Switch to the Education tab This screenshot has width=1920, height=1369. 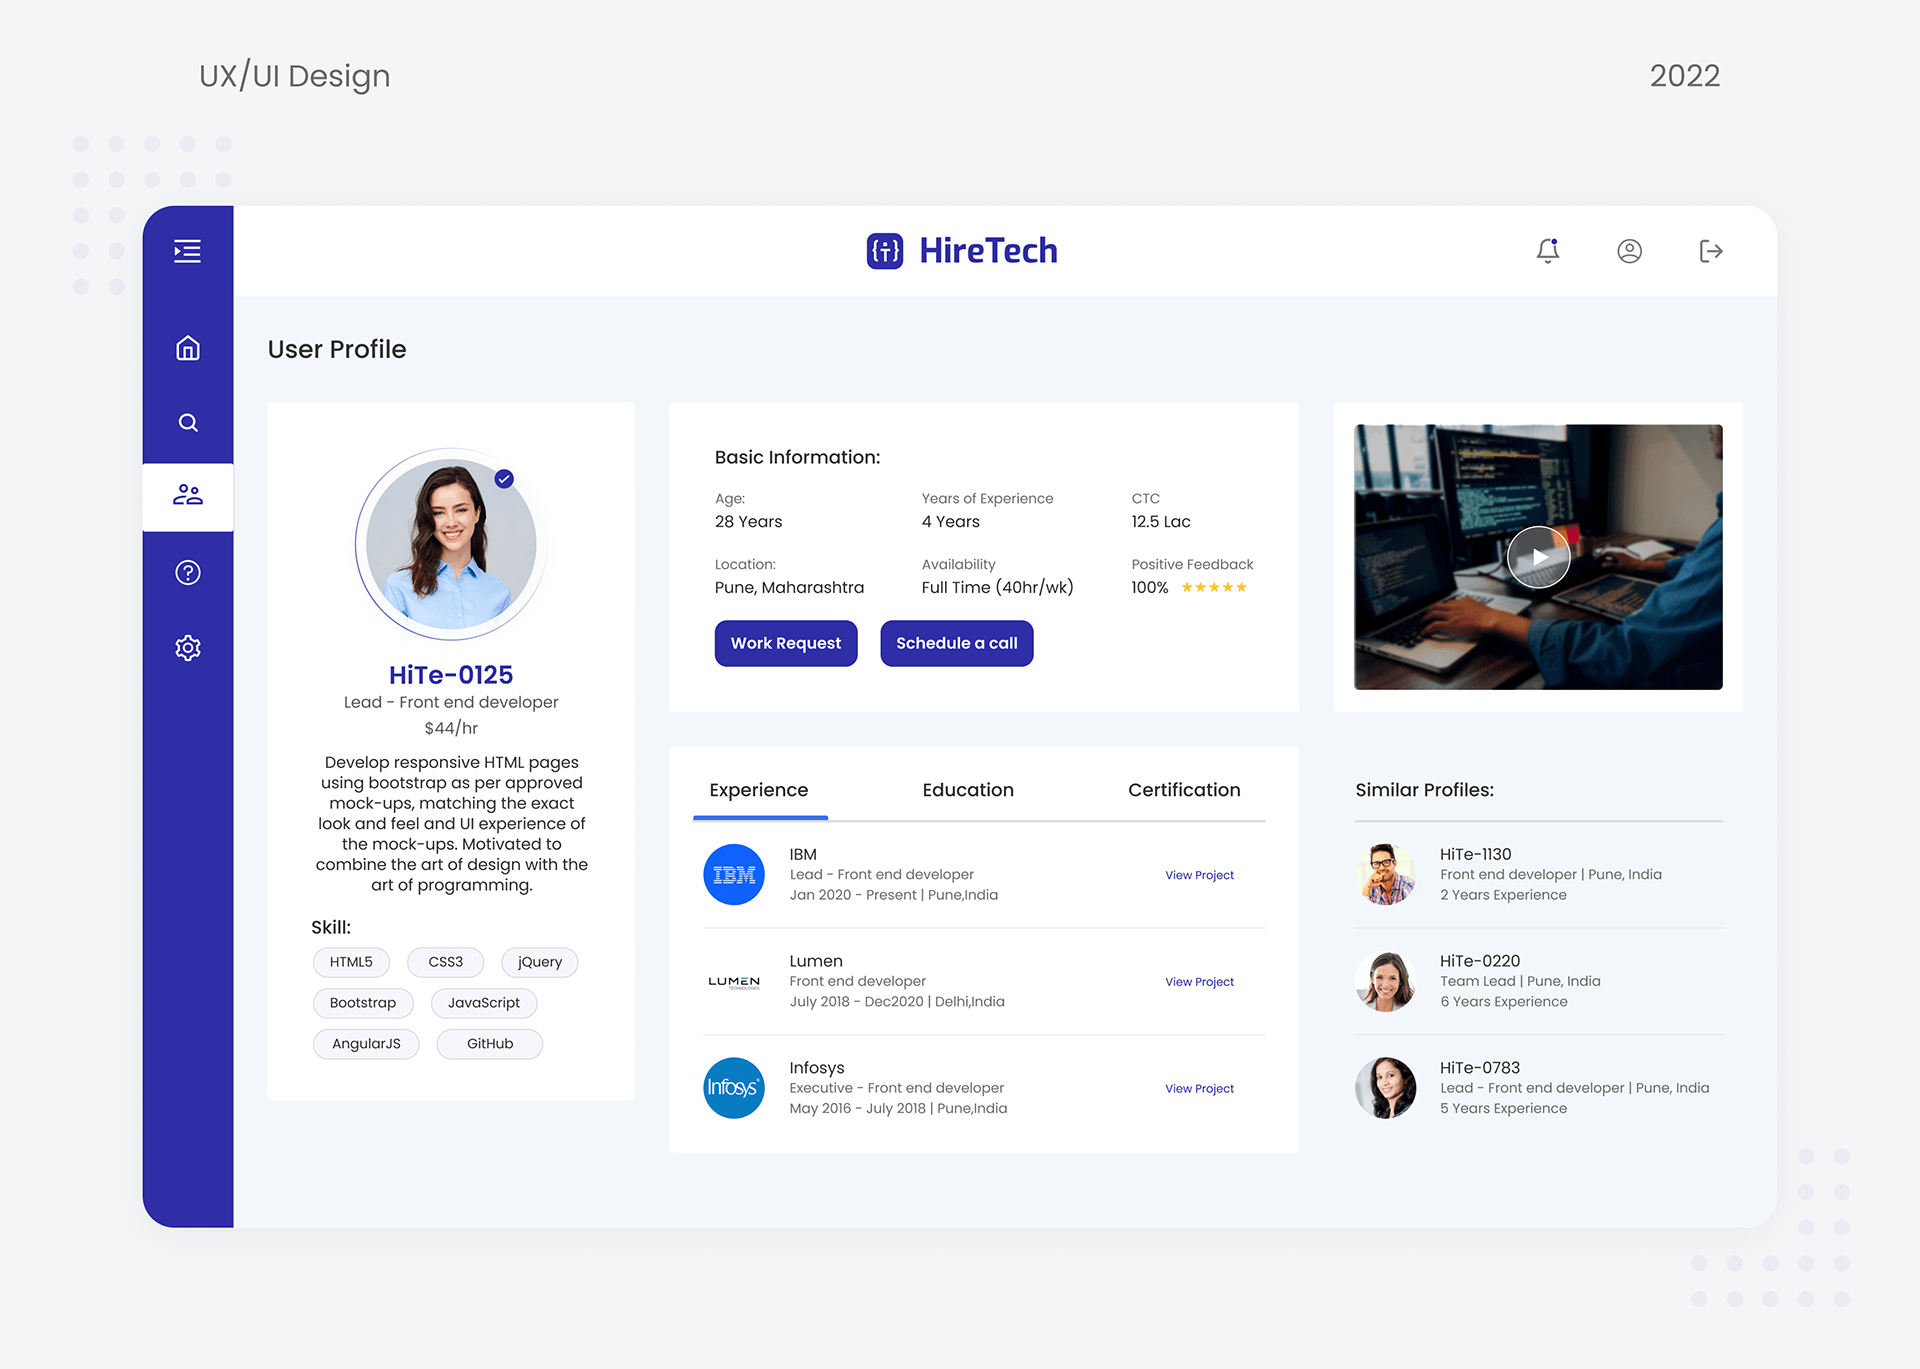(967, 790)
